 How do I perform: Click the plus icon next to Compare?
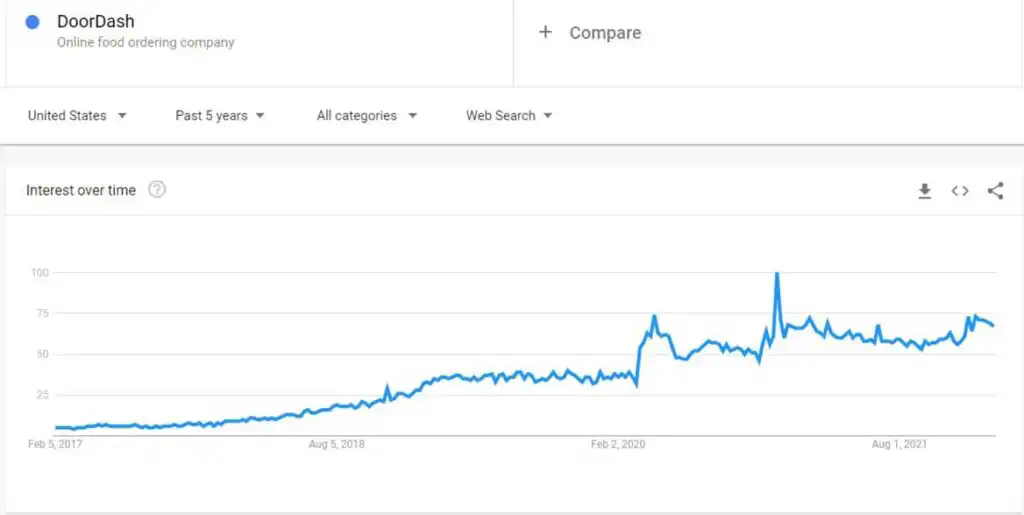tap(545, 32)
